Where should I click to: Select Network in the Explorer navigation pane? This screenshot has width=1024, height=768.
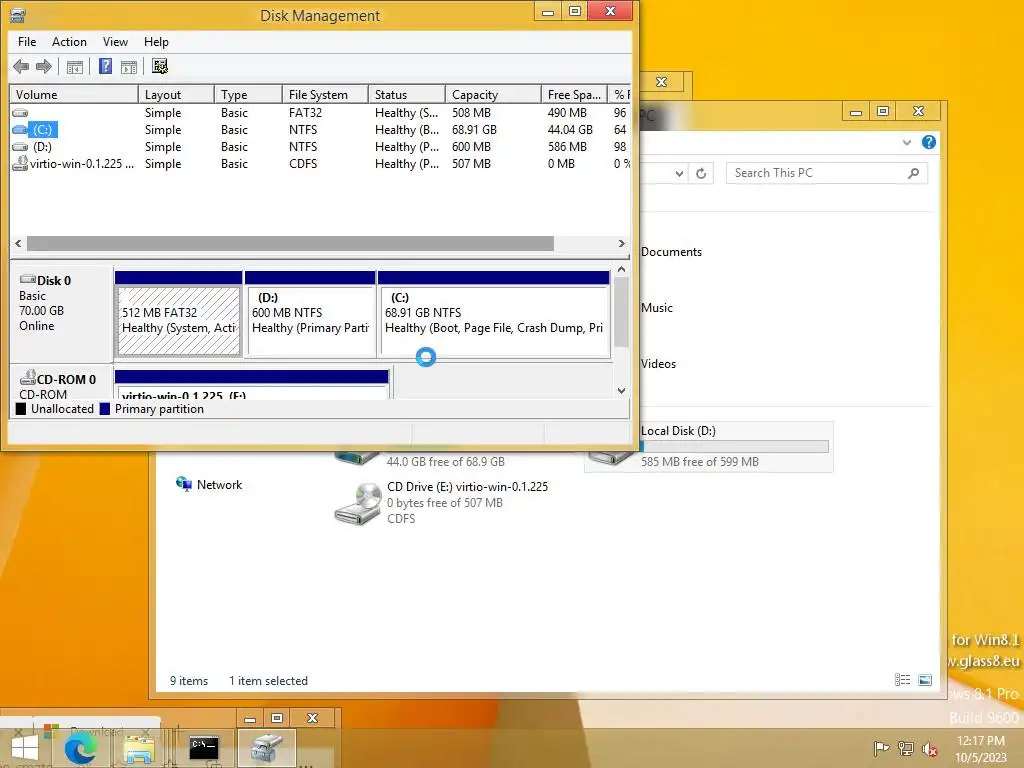point(209,485)
